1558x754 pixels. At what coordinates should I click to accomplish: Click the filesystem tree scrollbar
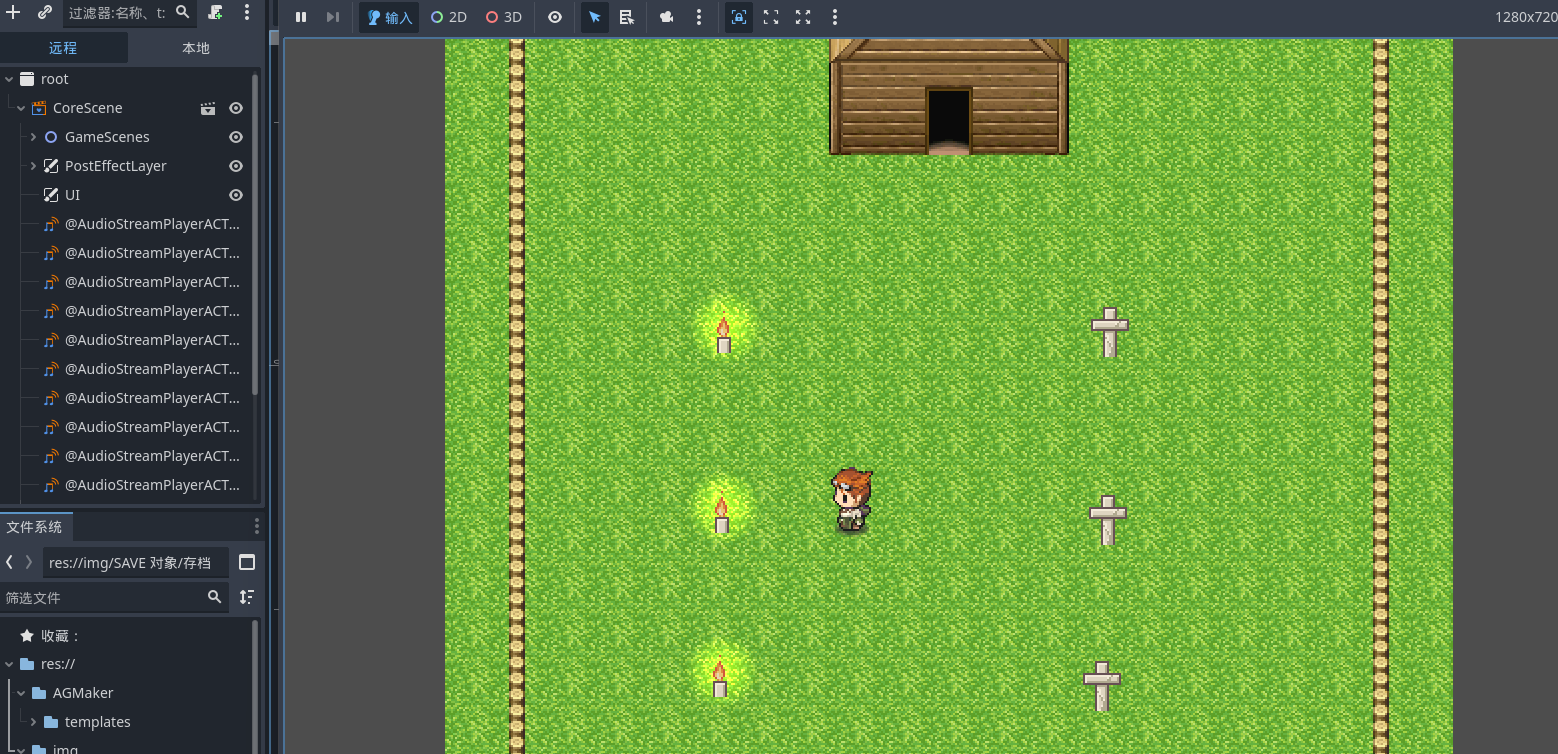point(255,686)
